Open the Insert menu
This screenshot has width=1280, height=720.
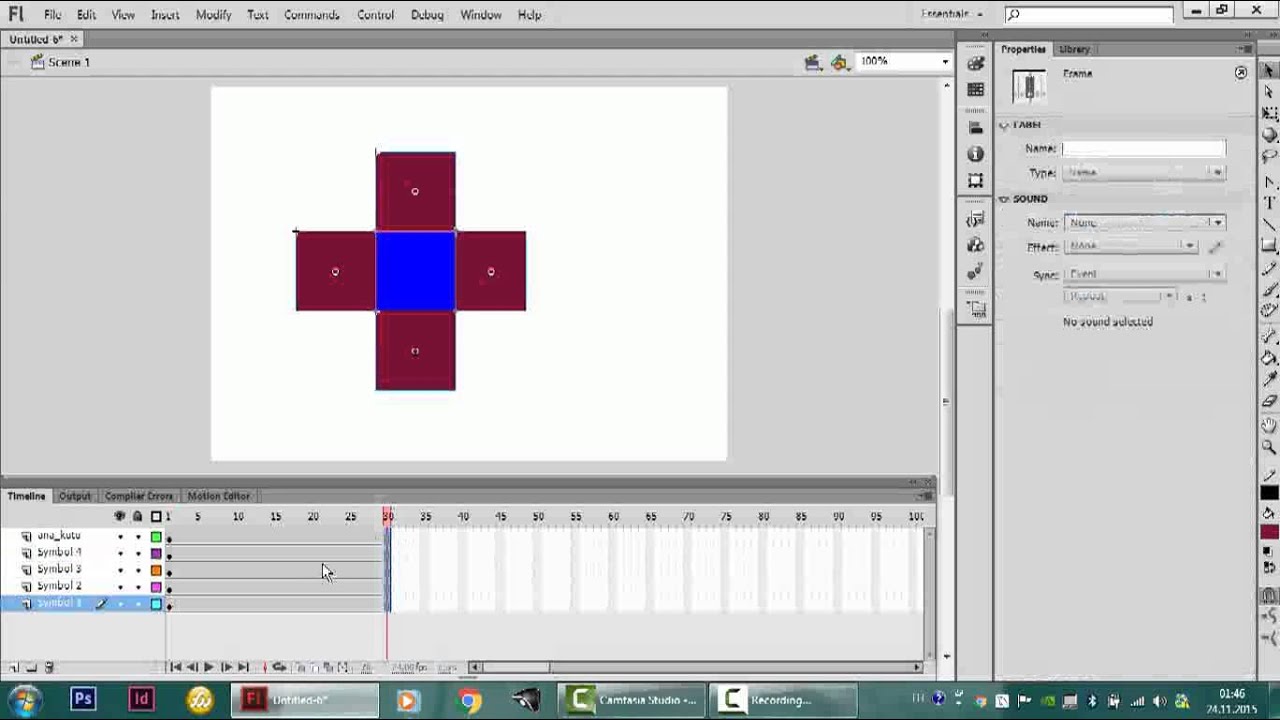[165, 14]
